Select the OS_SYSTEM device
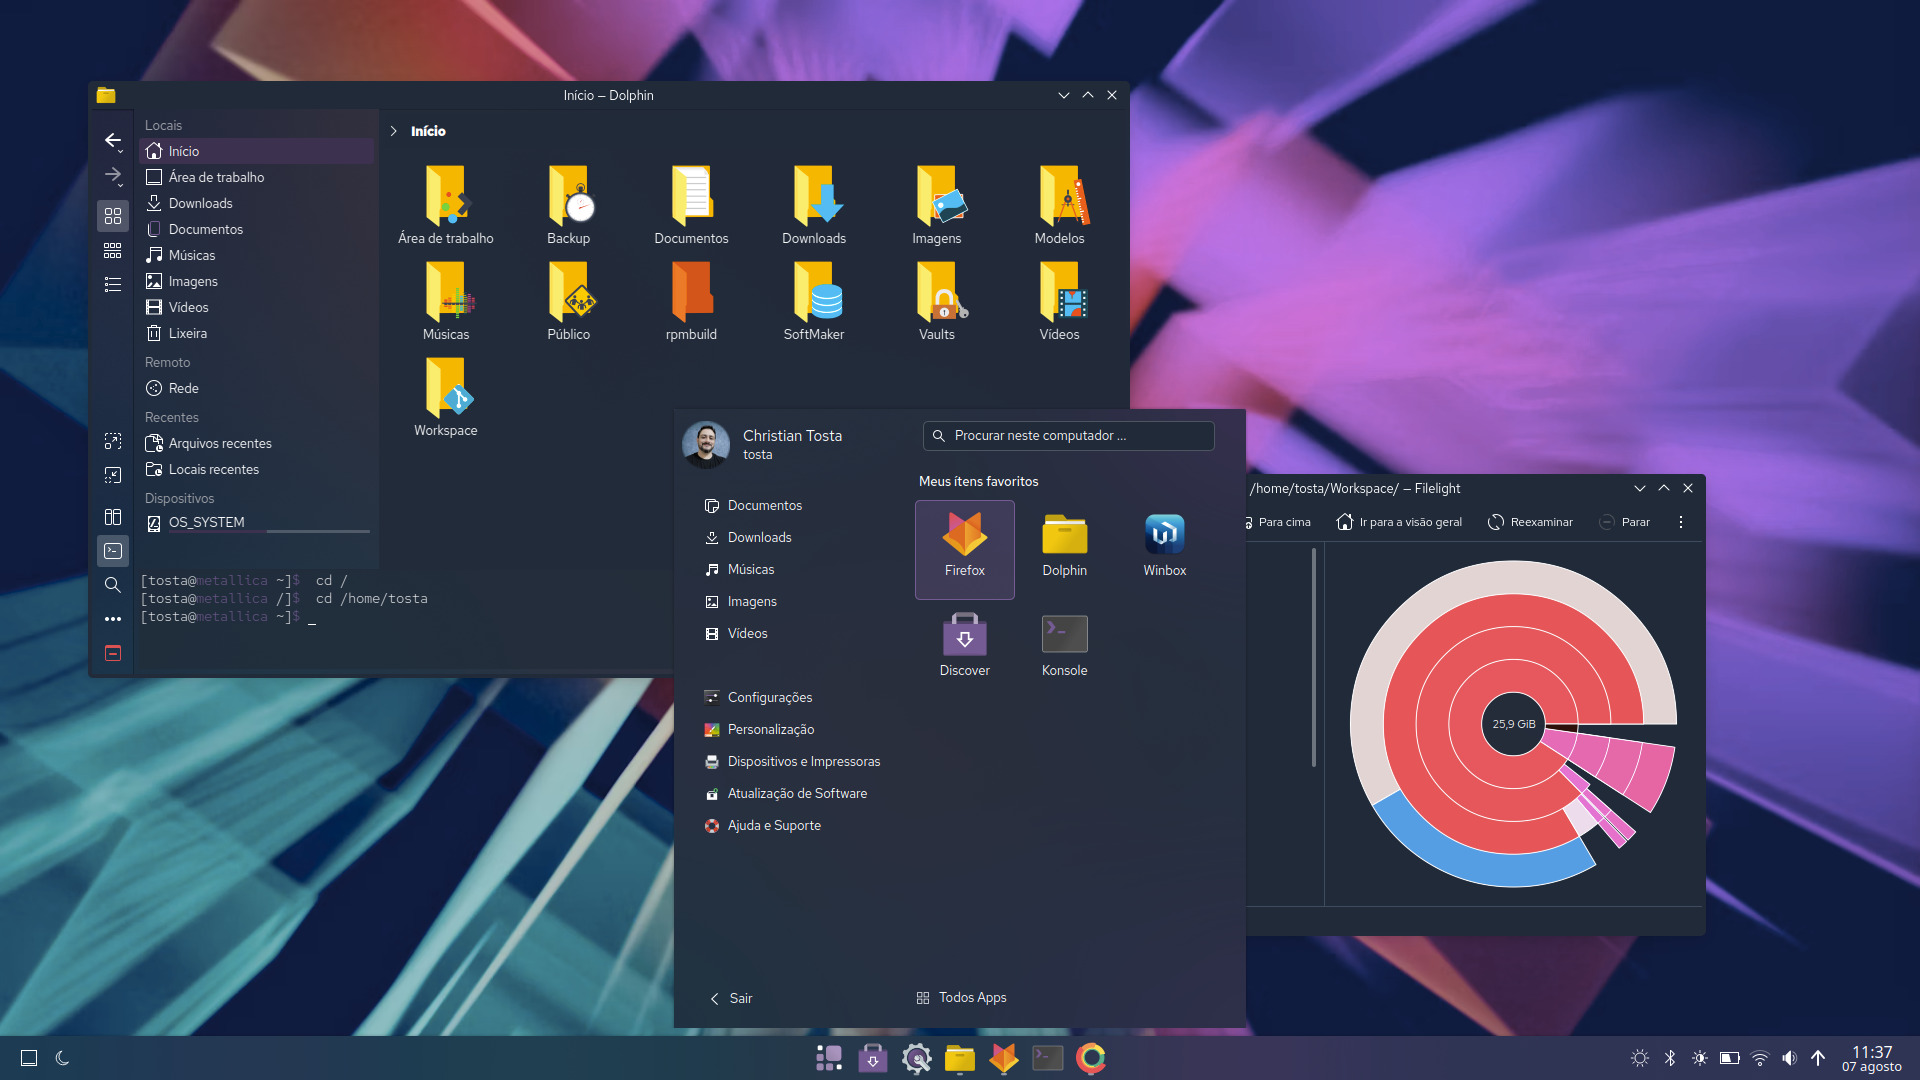This screenshot has width=1920, height=1080. tap(257, 523)
